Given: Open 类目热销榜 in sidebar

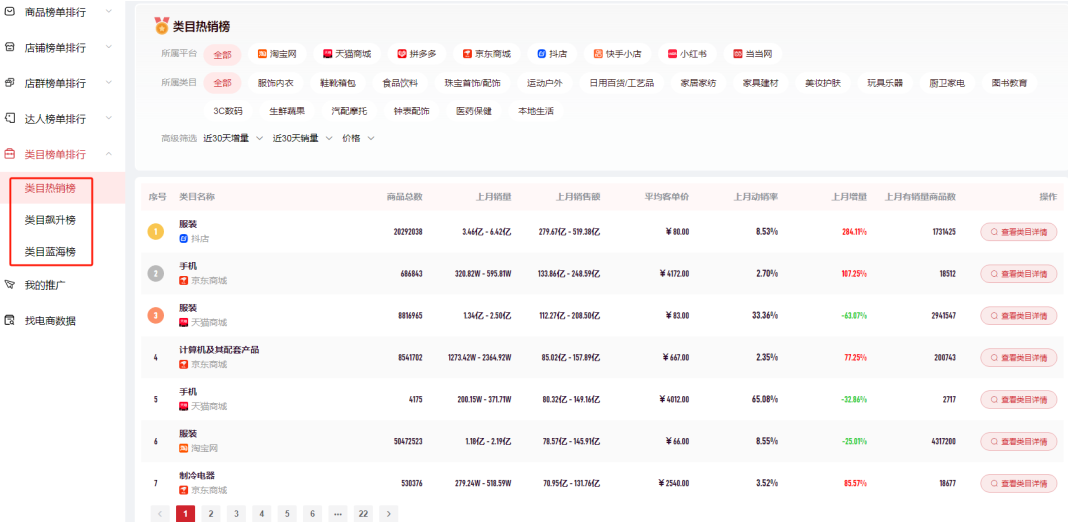Looking at the screenshot, I should [x=50, y=189].
